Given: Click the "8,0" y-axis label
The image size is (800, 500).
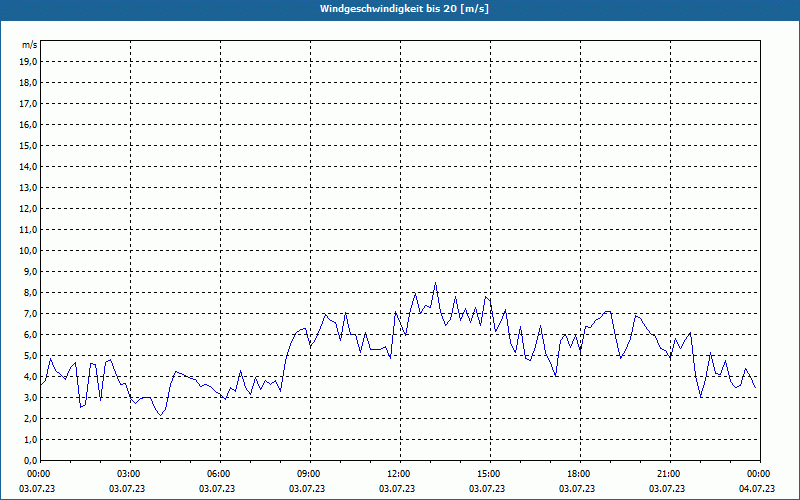Looking at the screenshot, I should [x=31, y=293].
